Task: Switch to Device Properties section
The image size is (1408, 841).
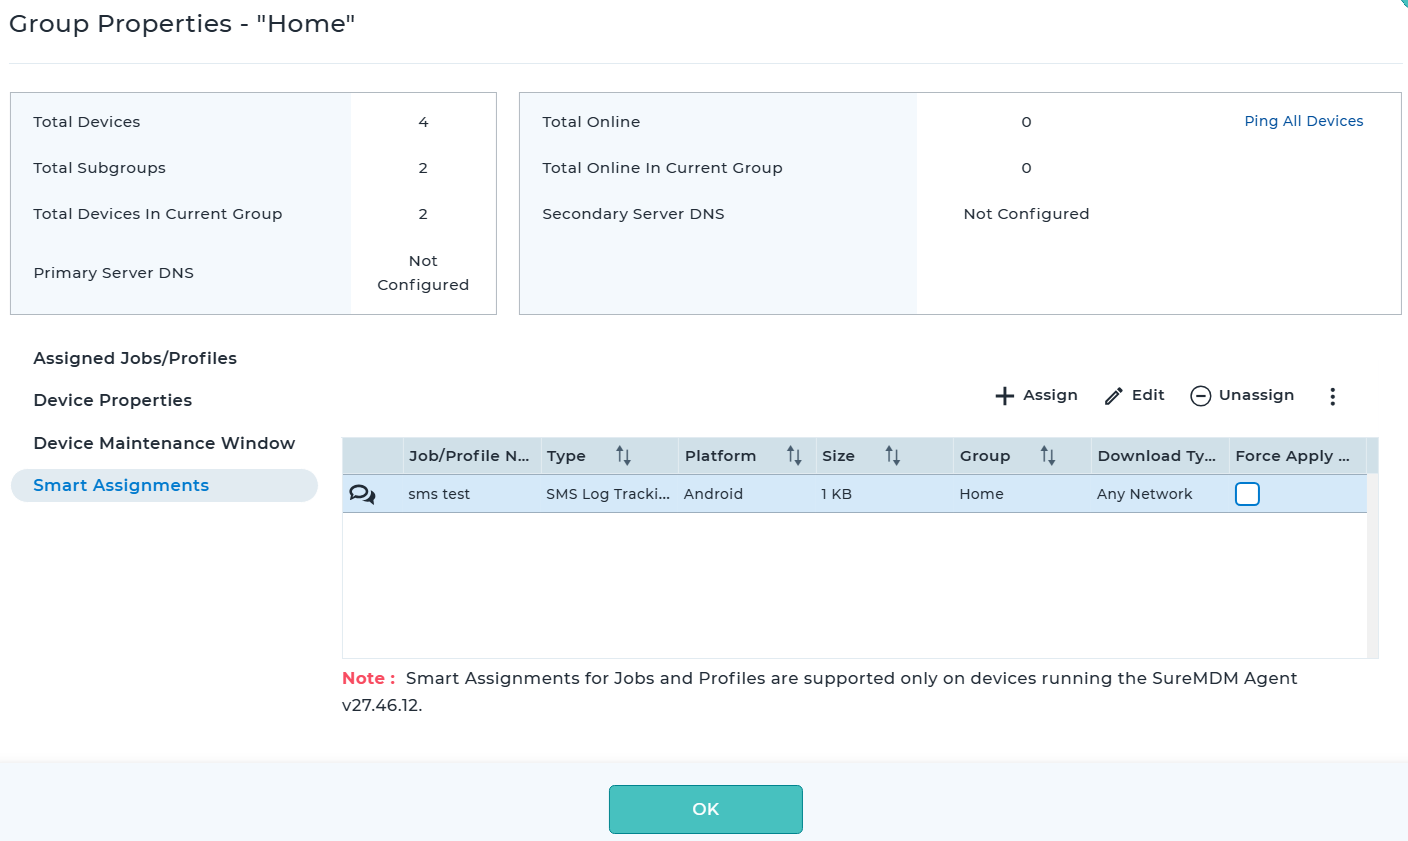Action: point(112,400)
